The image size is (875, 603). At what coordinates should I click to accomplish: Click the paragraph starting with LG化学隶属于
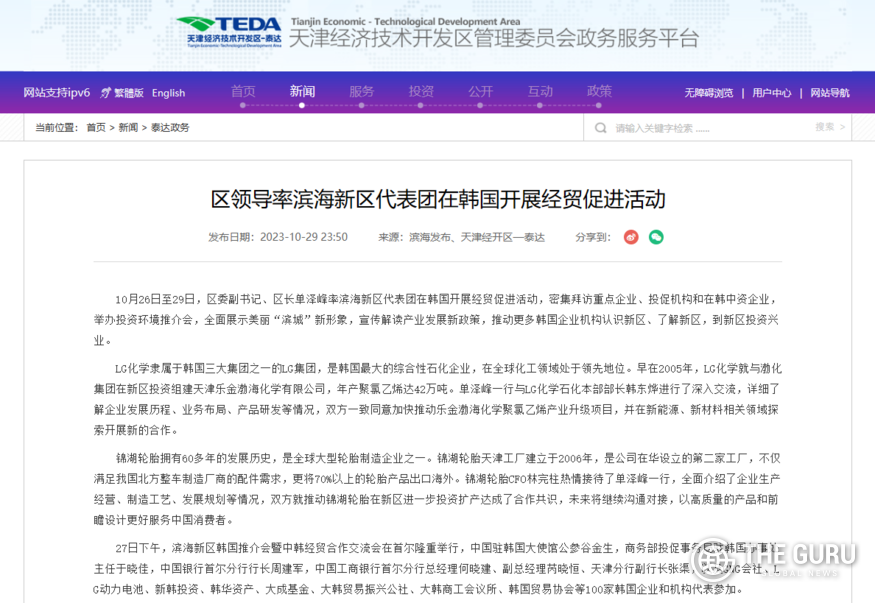(x=438, y=399)
